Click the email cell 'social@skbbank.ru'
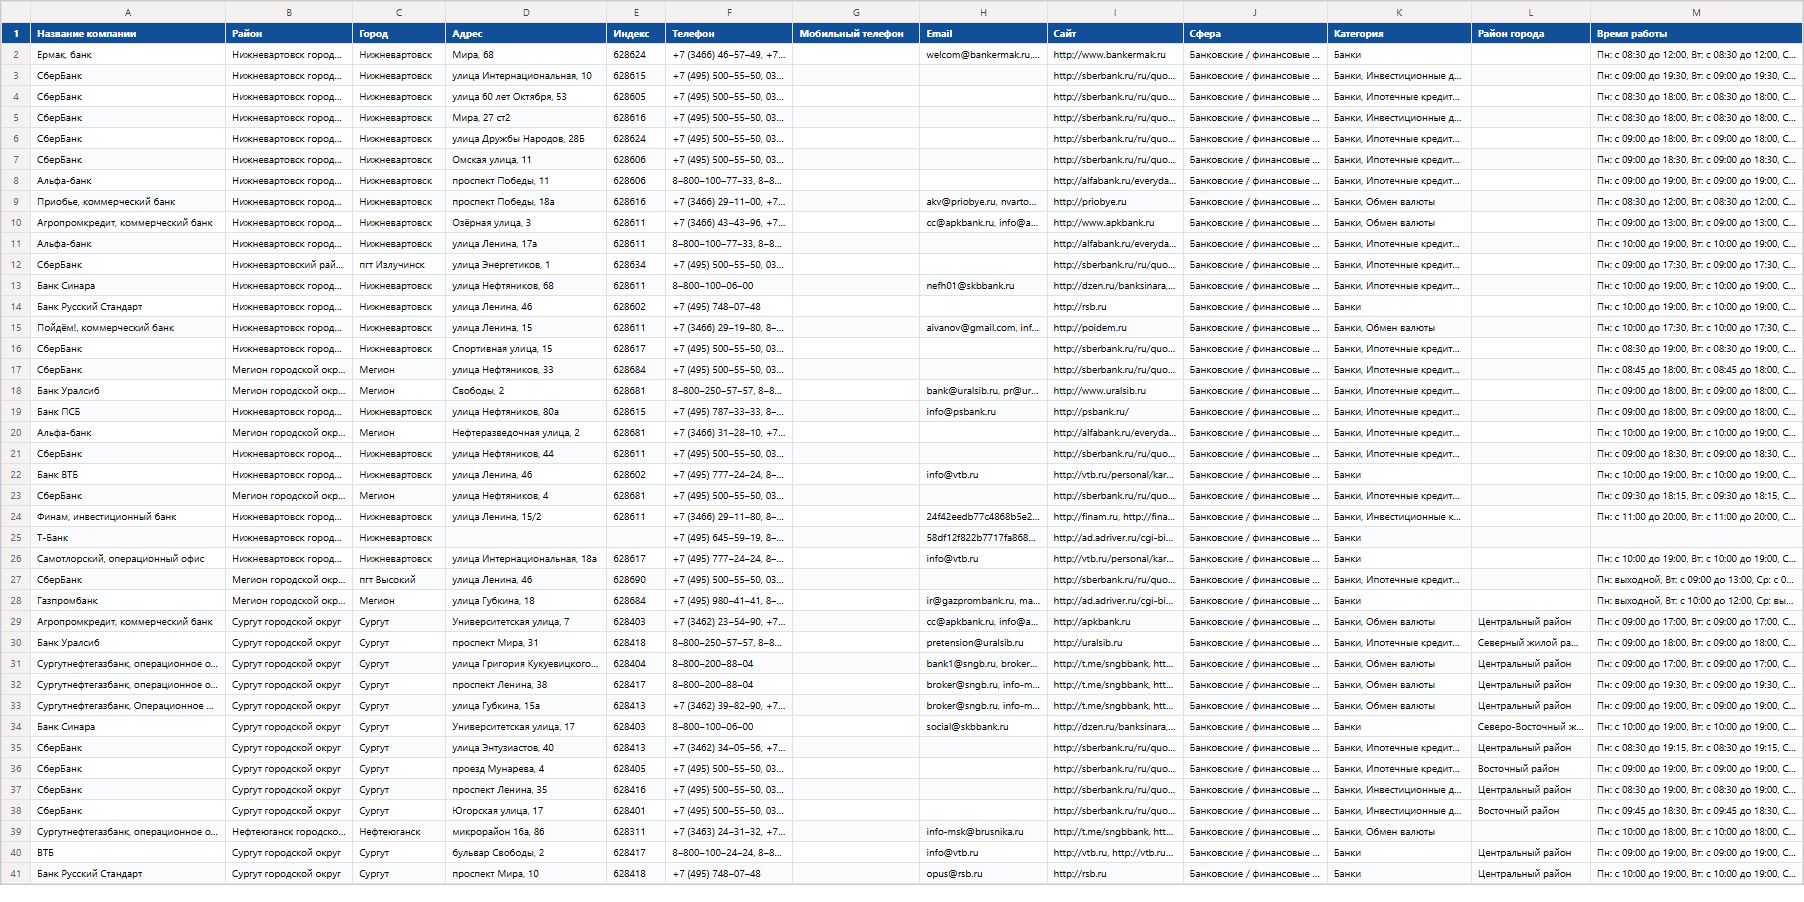Image resolution: width=1804 pixels, height=902 pixels. (x=983, y=727)
